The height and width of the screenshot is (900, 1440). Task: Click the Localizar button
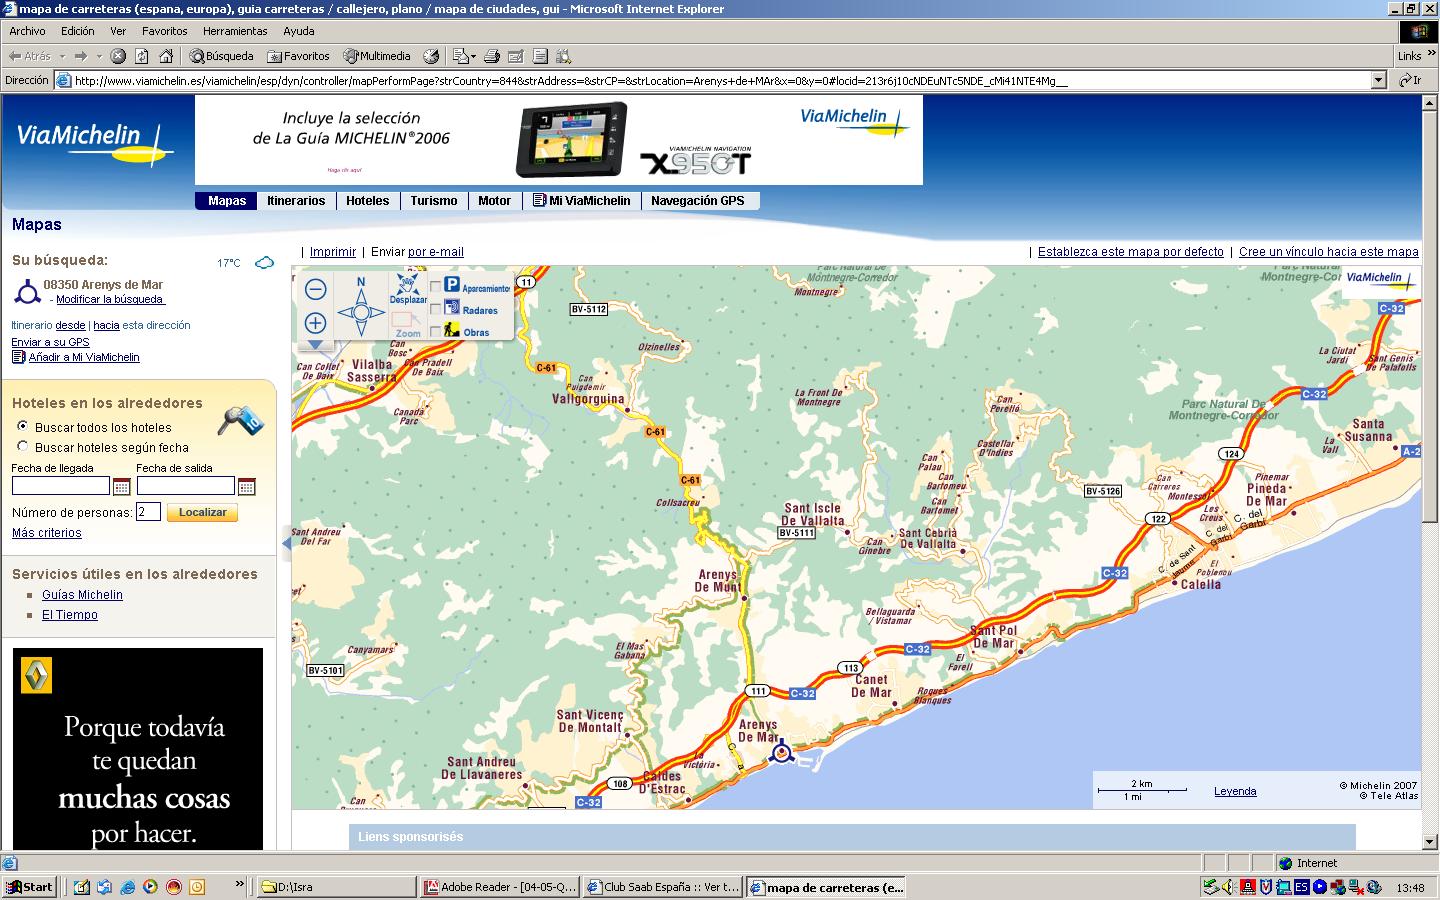click(x=203, y=512)
